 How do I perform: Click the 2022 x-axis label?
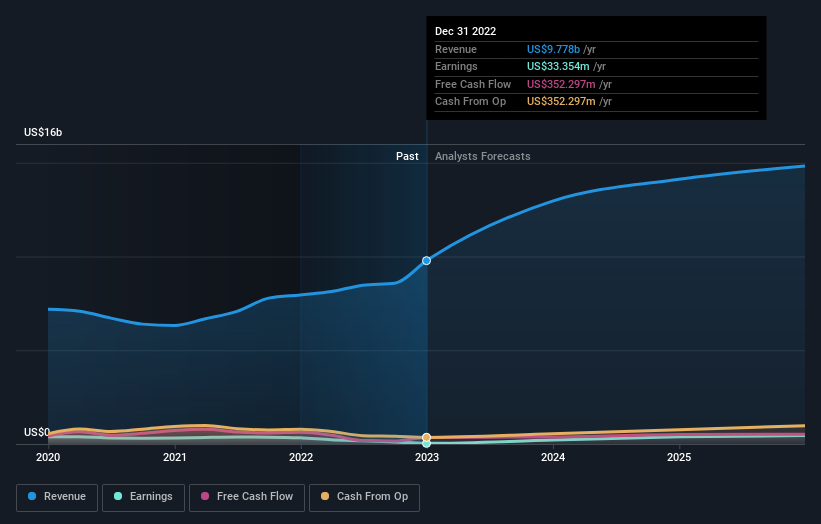tap(301, 457)
